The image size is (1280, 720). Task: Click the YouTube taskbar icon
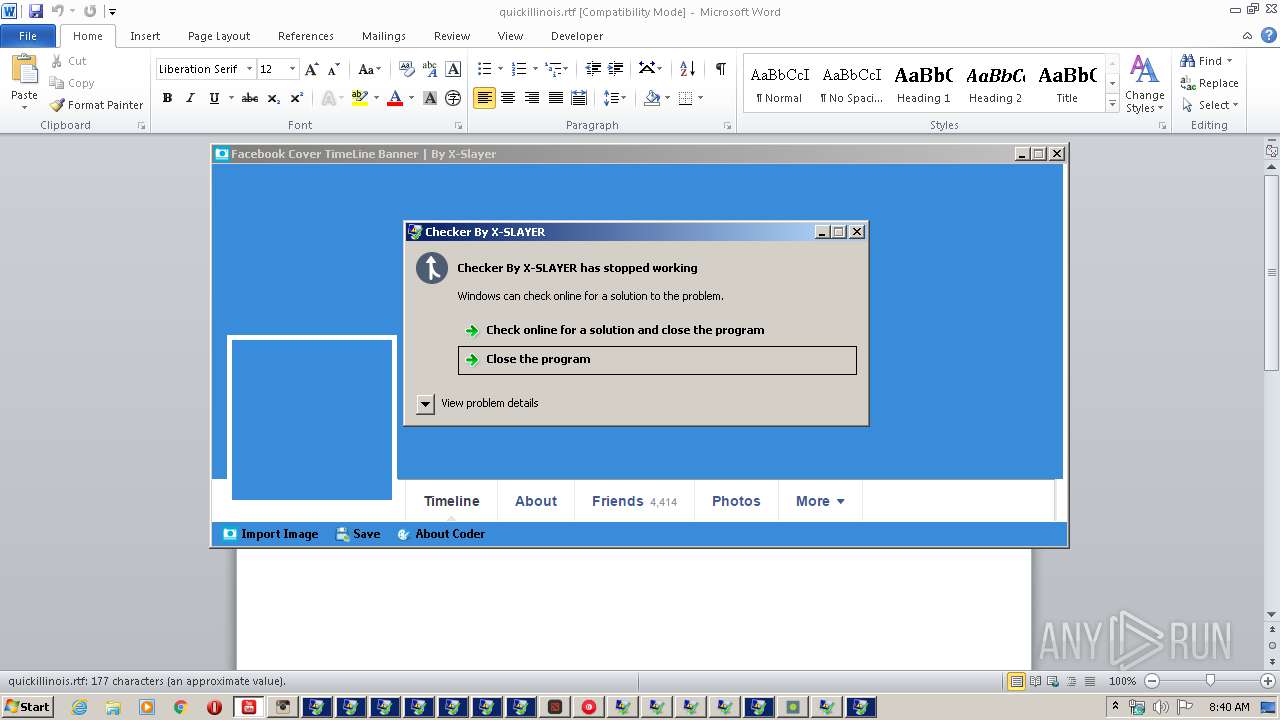tap(249, 707)
